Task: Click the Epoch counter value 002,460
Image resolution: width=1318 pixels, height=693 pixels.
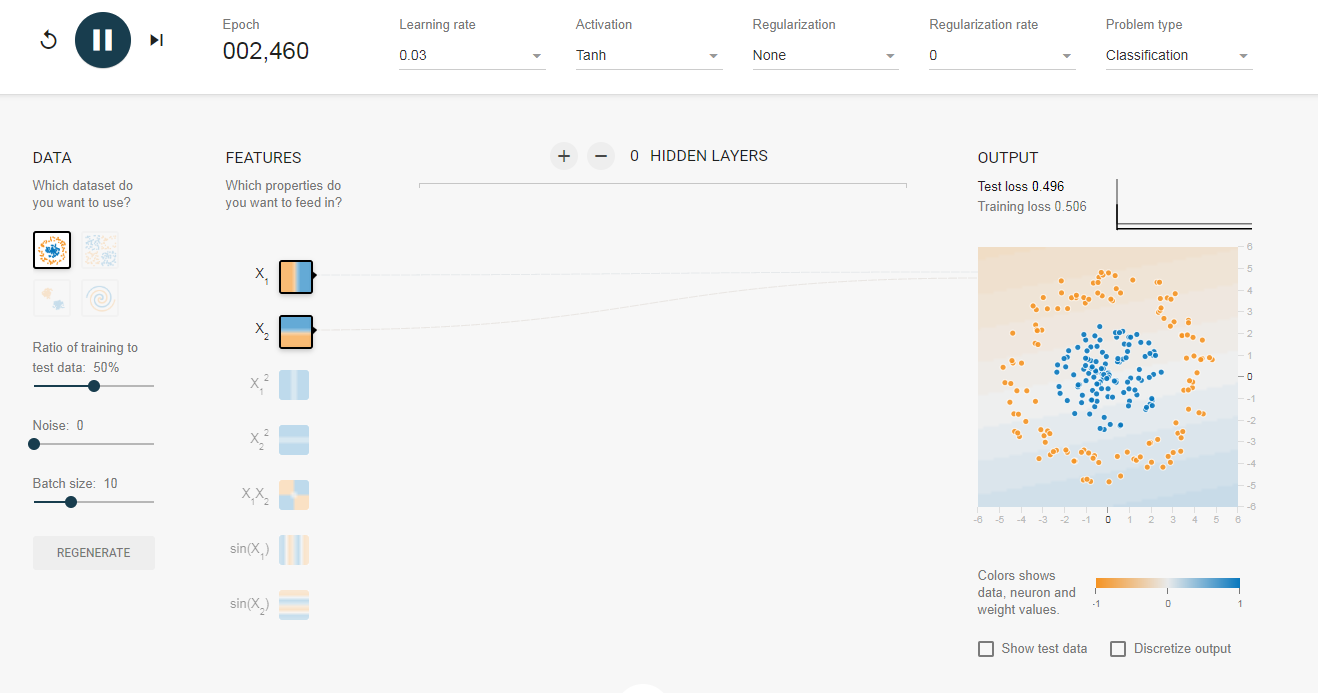Action: click(x=266, y=51)
